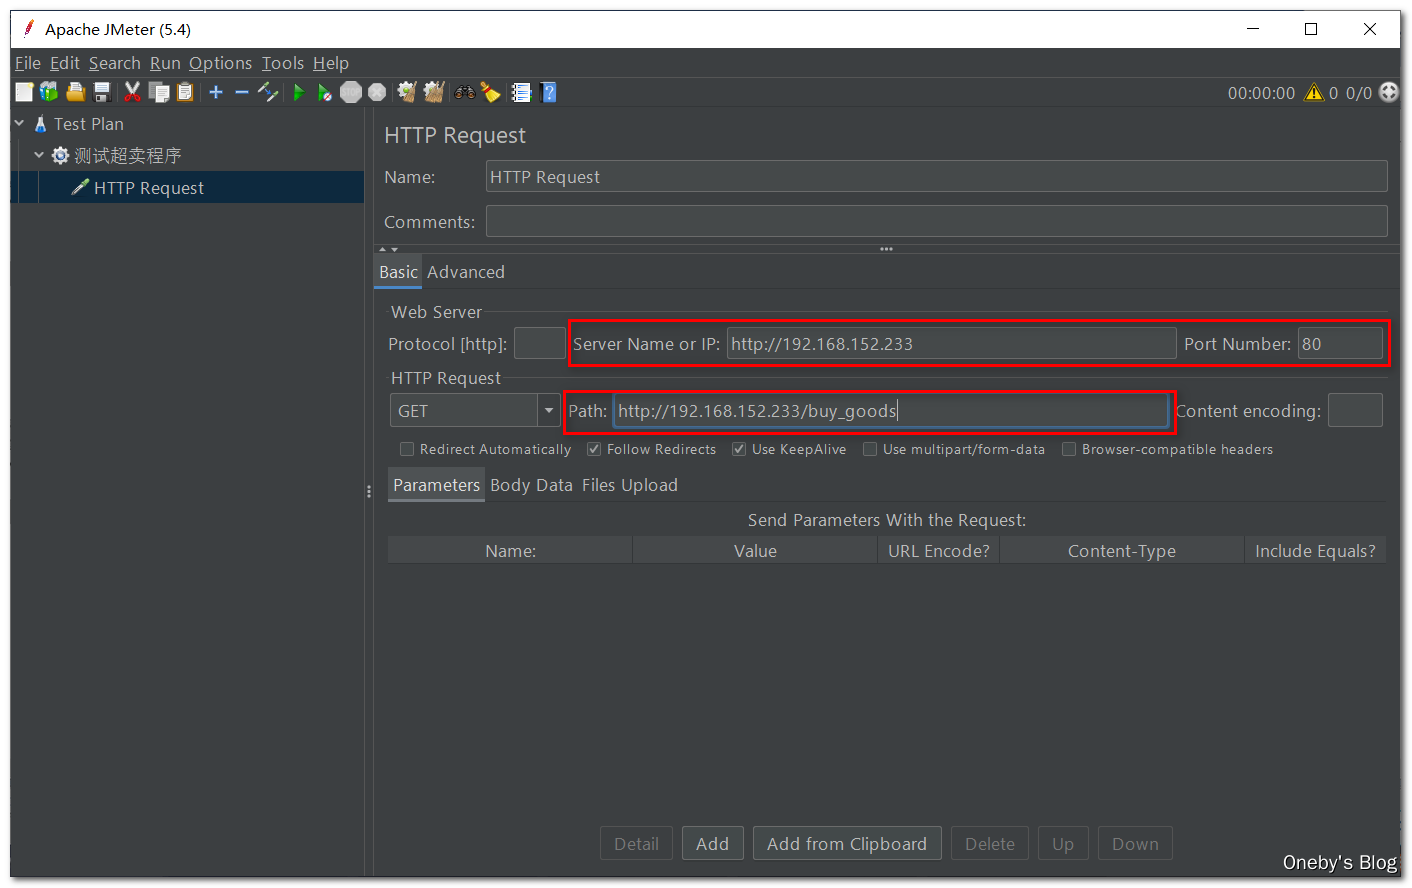Click the Name input field
The height and width of the screenshot is (888, 1412).
(x=936, y=176)
